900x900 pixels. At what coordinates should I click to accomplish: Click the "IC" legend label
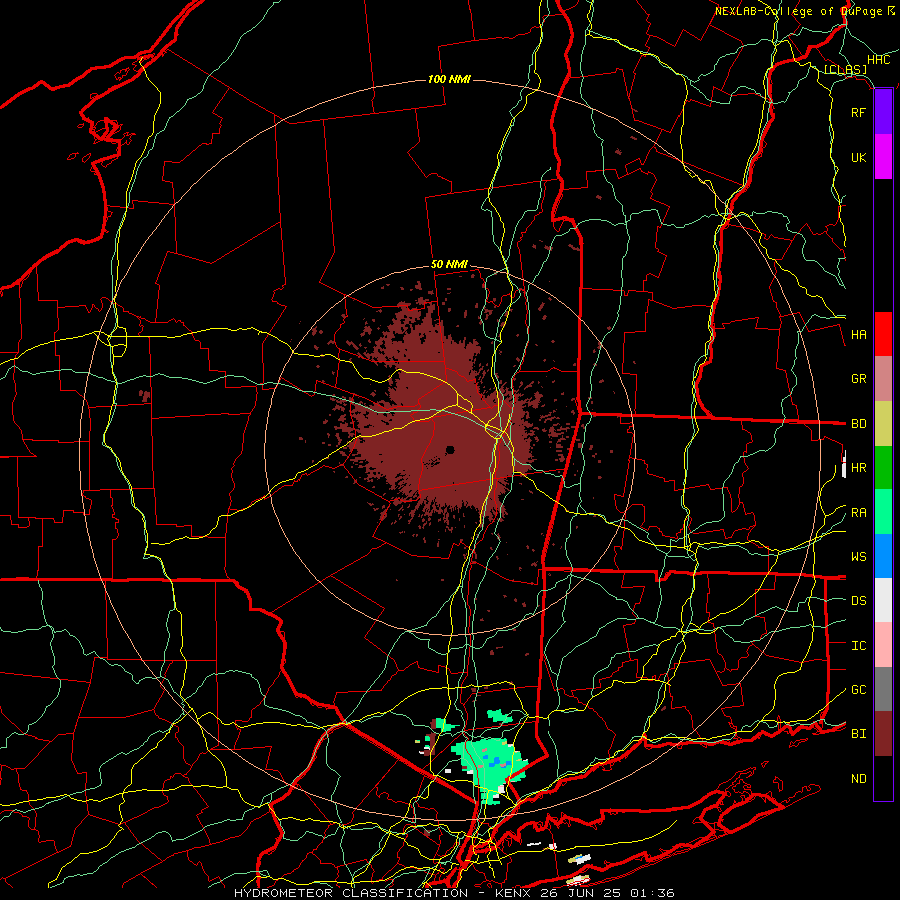coord(859,646)
